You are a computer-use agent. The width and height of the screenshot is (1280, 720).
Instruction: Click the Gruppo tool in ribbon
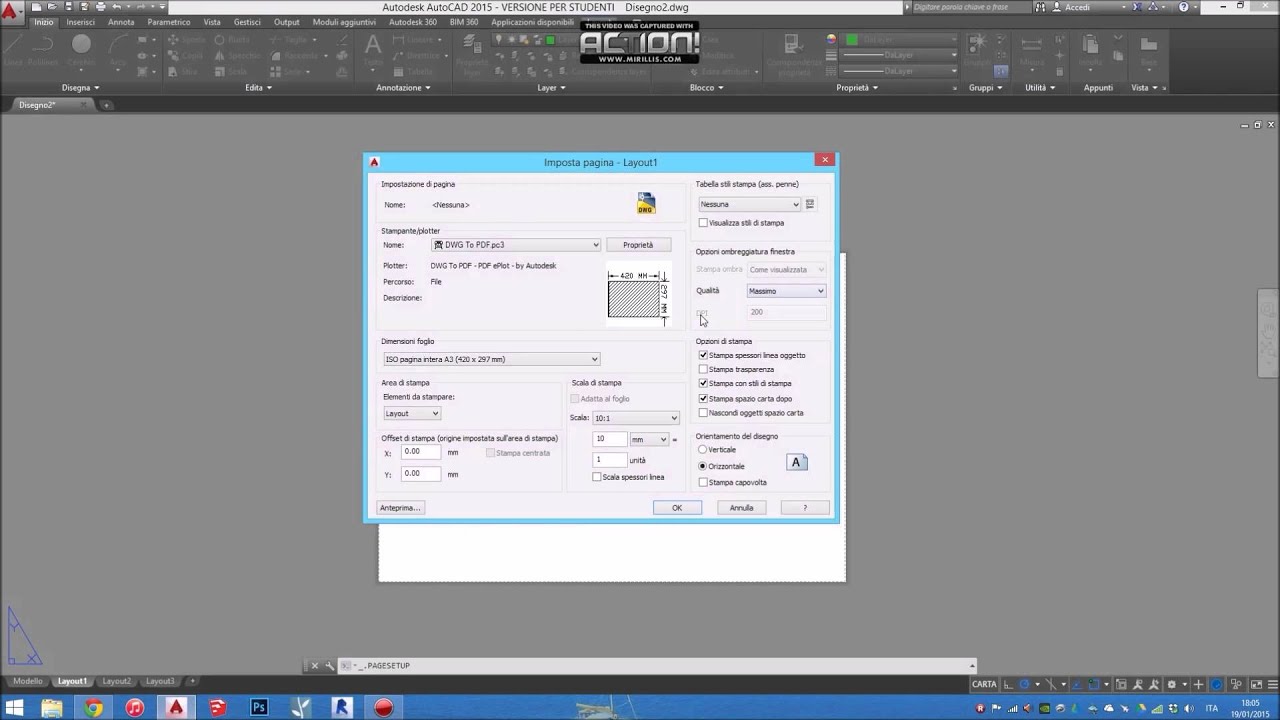coord(977,50)
